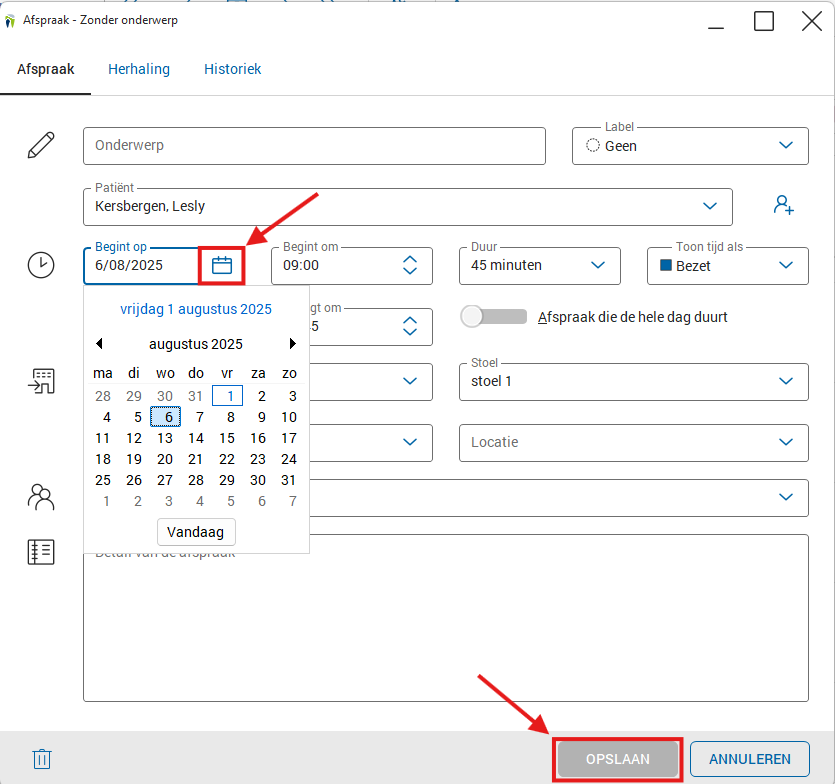Click the Onderwerp input field
The height and width of the screenshot is (784, 835).
point(314,146)
